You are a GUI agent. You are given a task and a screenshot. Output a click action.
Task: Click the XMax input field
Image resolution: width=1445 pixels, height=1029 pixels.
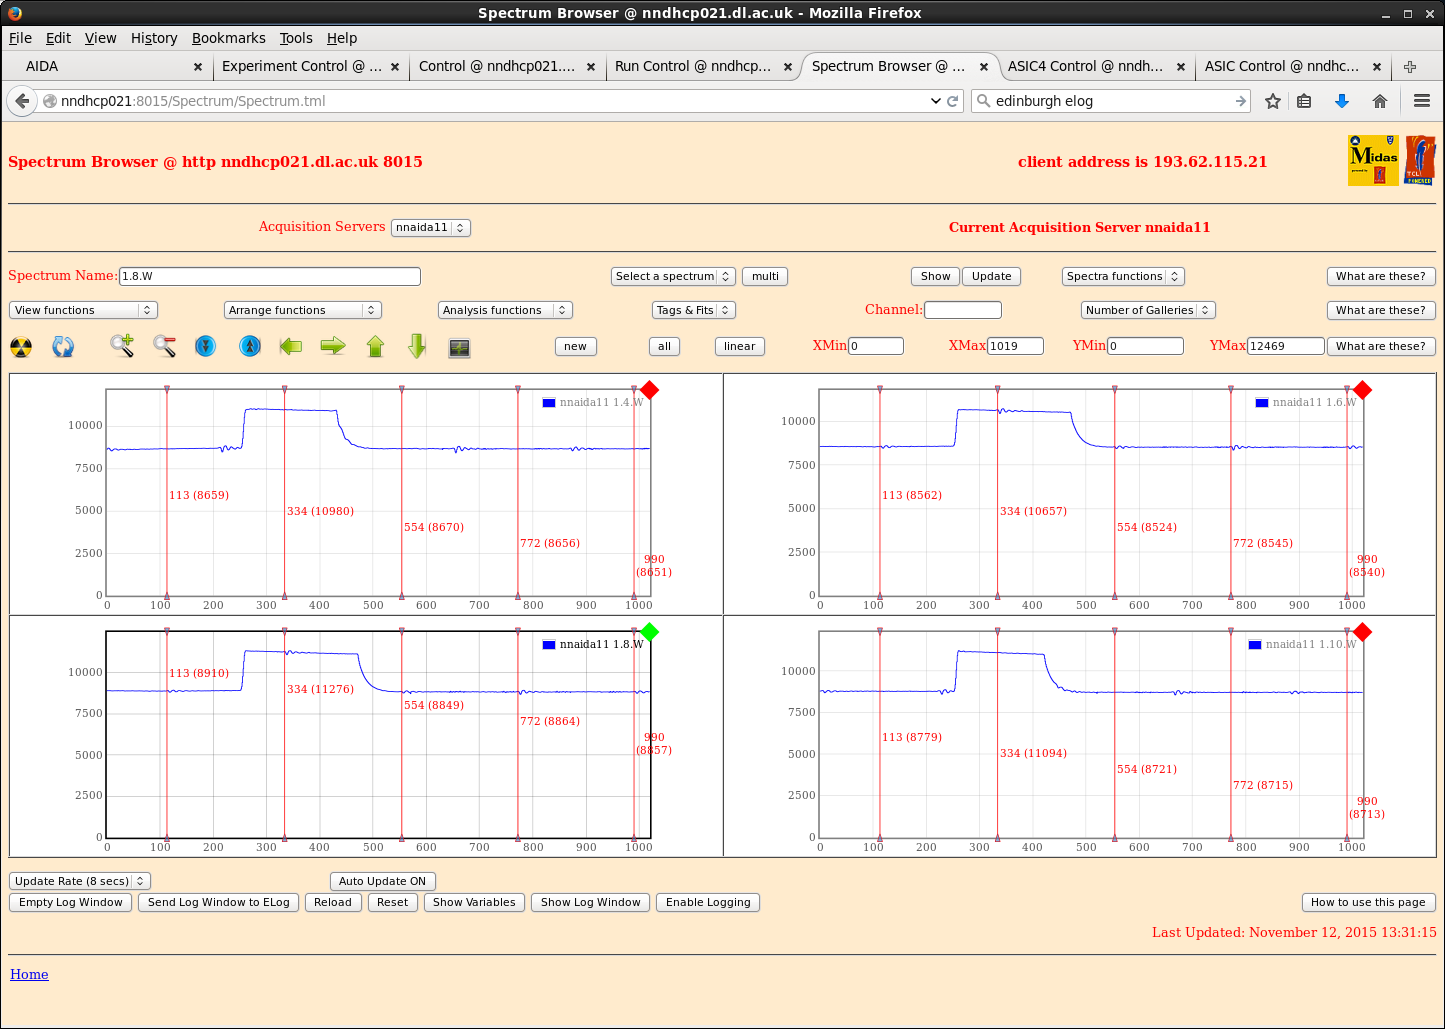pos(1015,346)
